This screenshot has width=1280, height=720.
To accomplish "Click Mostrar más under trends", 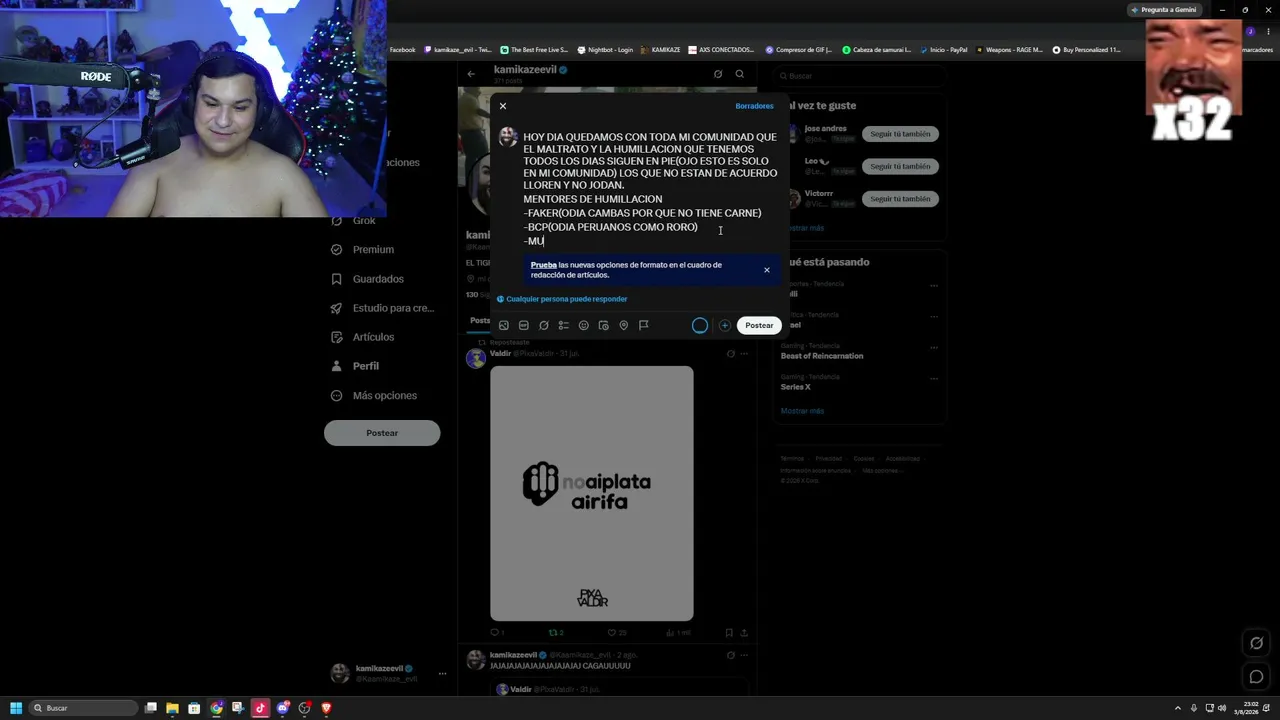I will pos(802,411).
